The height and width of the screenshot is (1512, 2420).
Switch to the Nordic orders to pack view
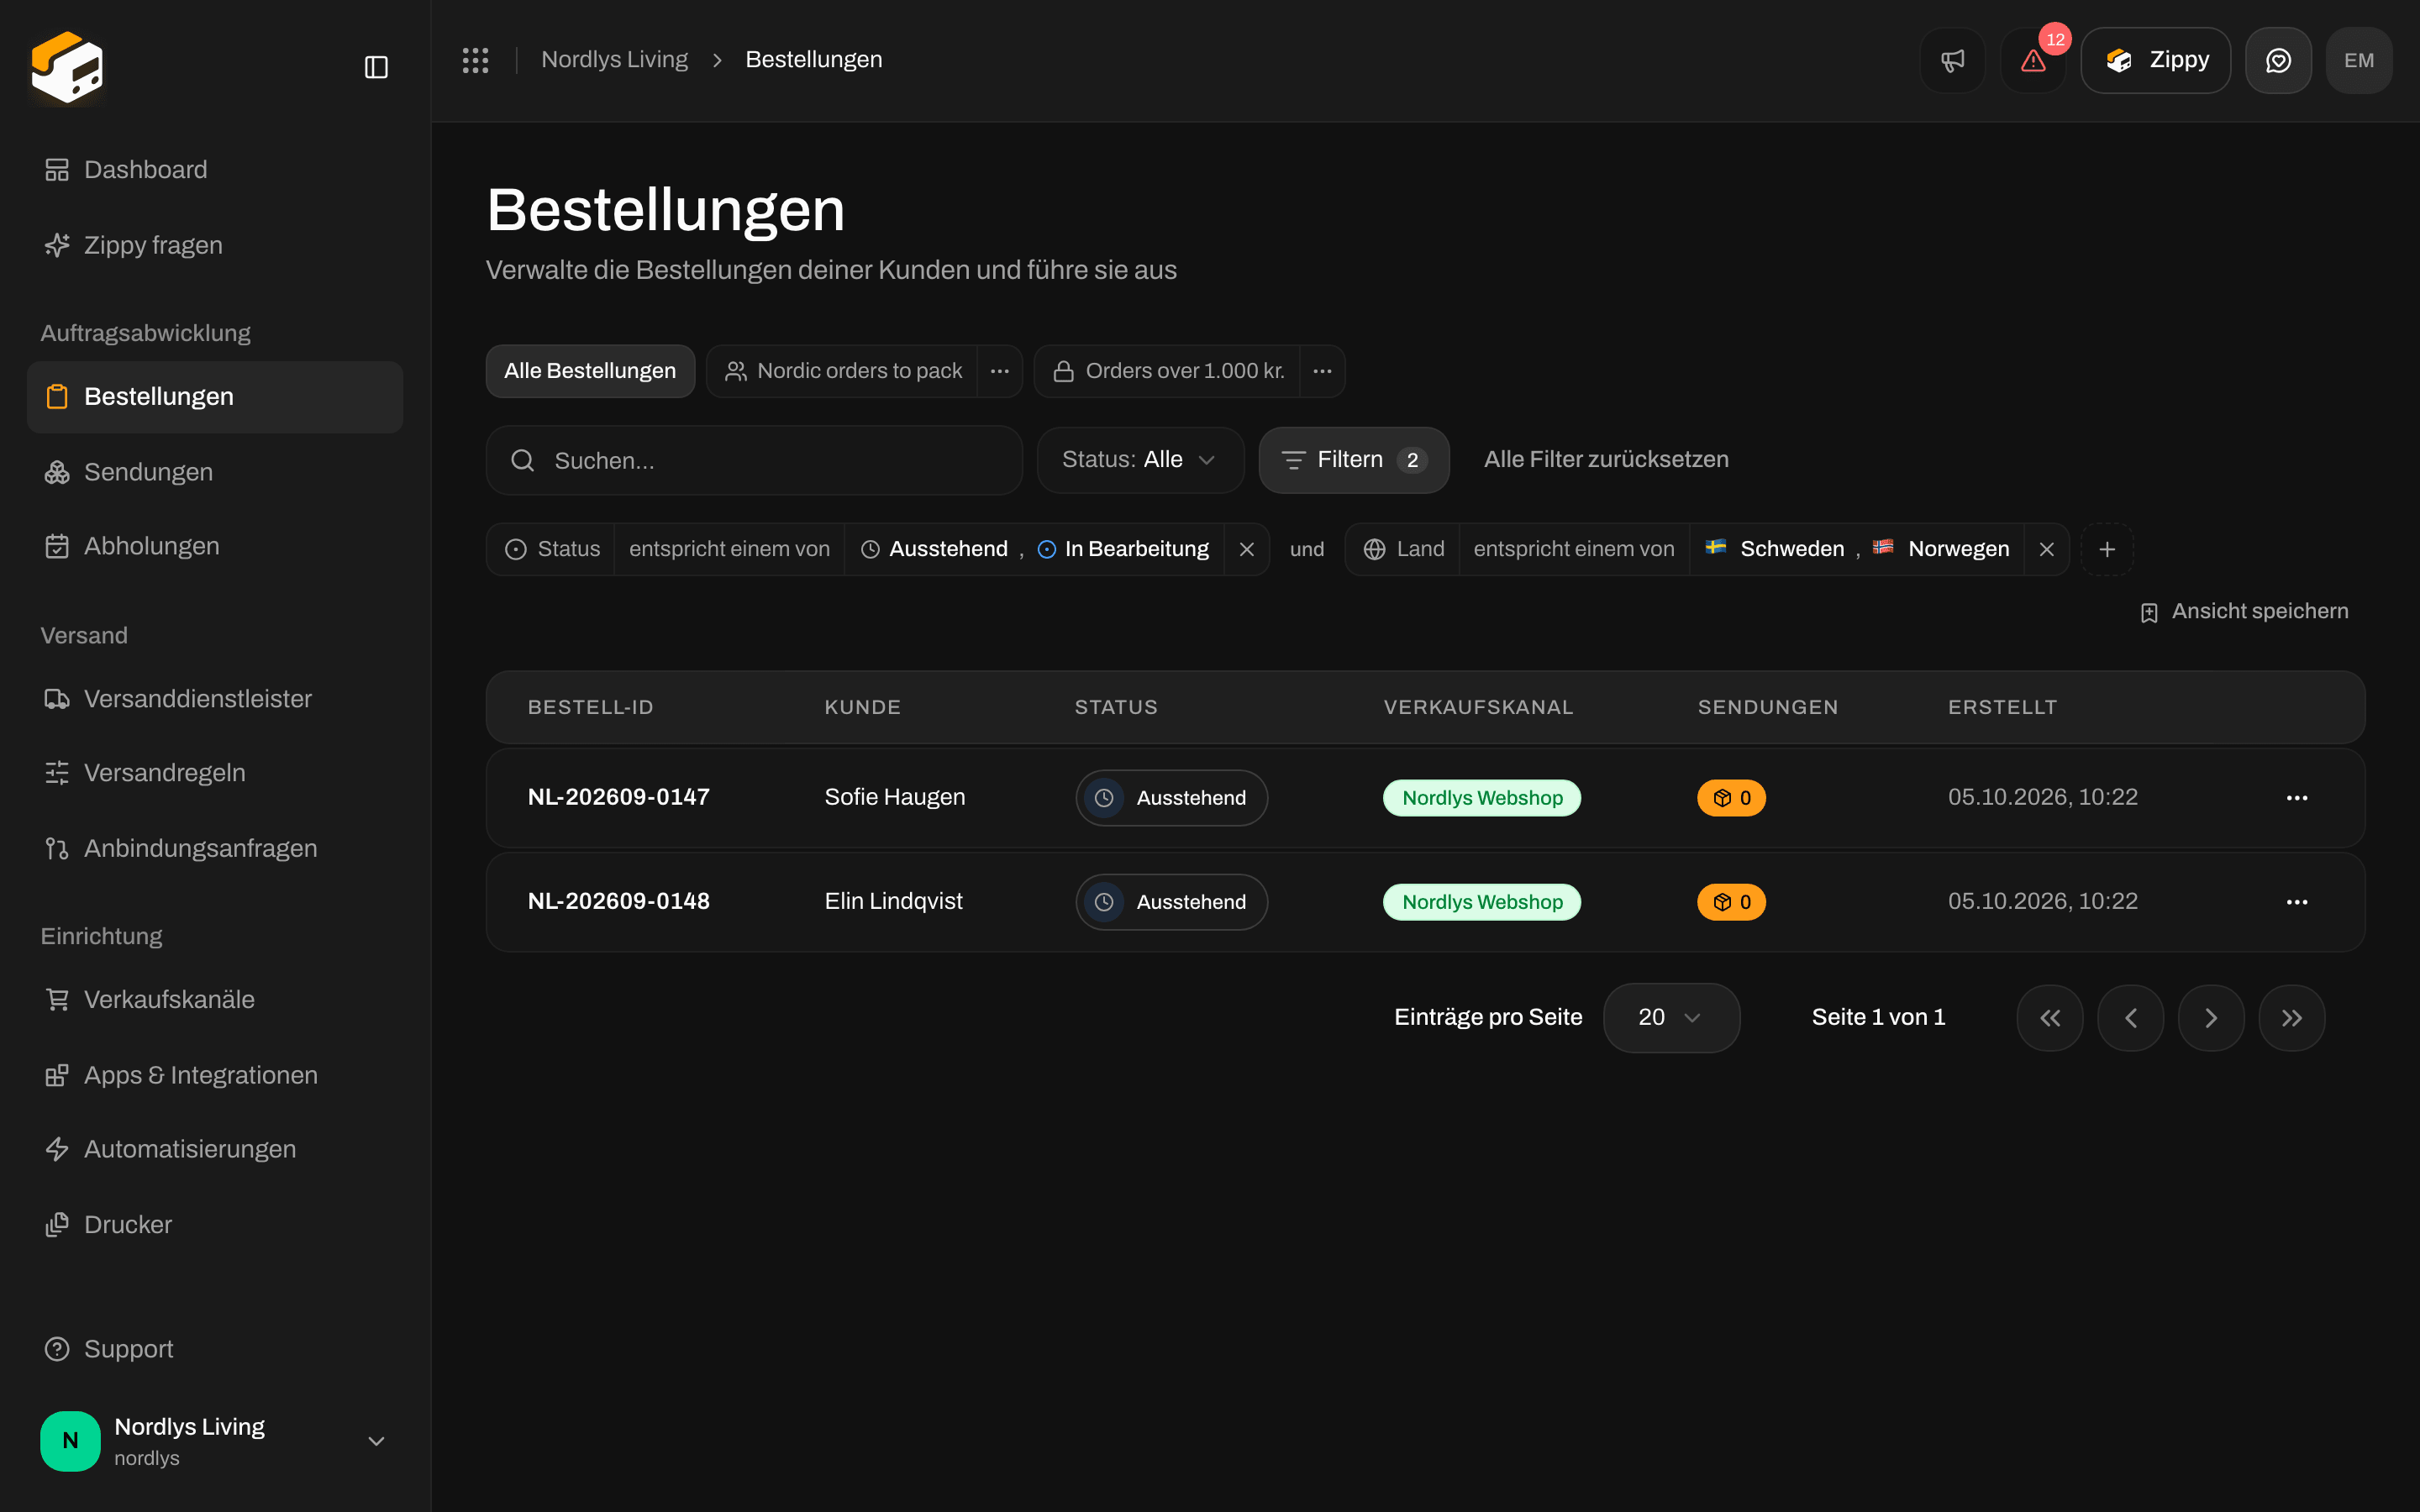(842, 371)
